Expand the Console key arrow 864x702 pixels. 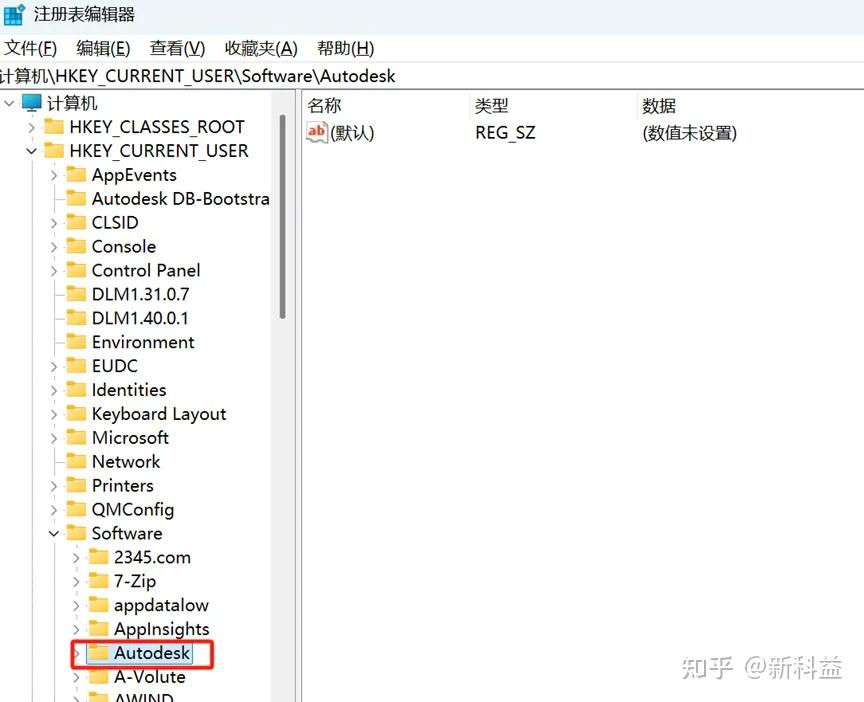pyautogui.click(x=54, y=247)
